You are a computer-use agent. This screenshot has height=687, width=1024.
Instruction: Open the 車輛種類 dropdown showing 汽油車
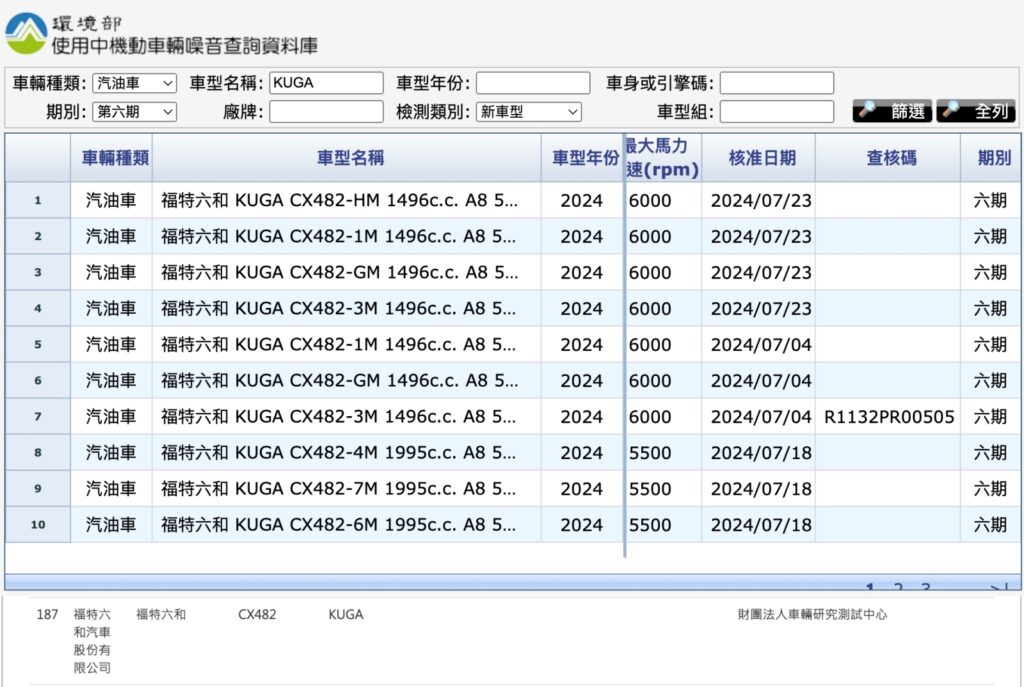(x=135, y=83)
